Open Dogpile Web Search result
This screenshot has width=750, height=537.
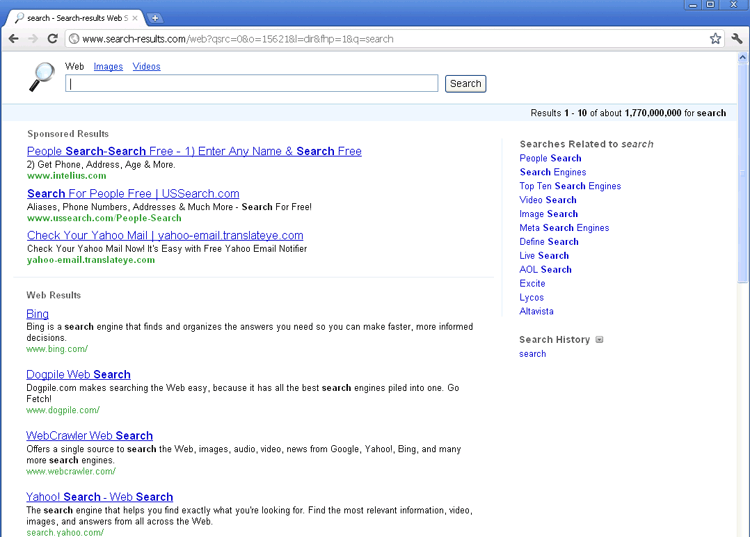[78, 374]
